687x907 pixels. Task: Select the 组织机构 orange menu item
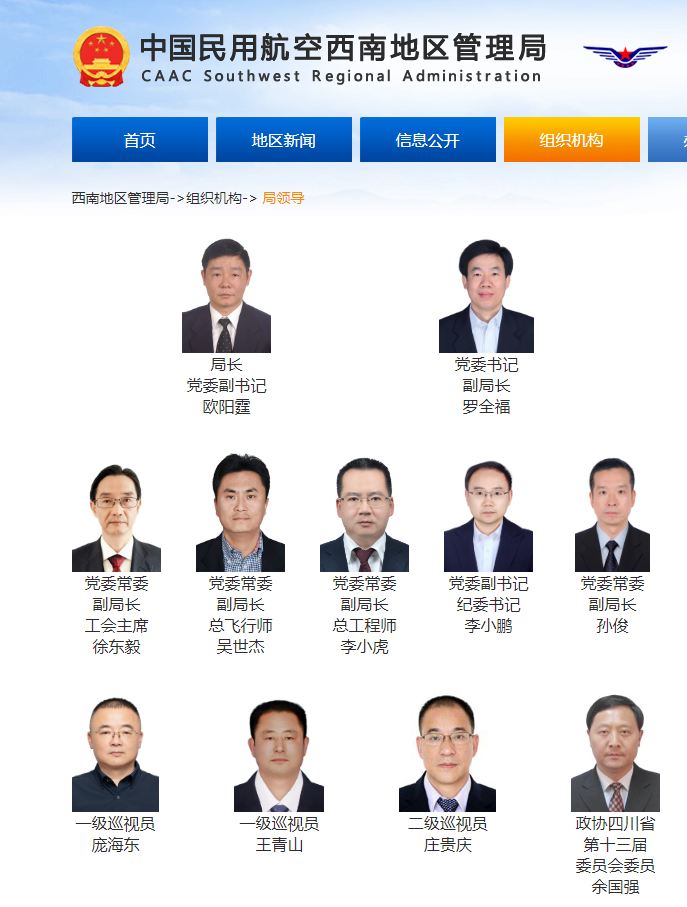tap(572, 139)
